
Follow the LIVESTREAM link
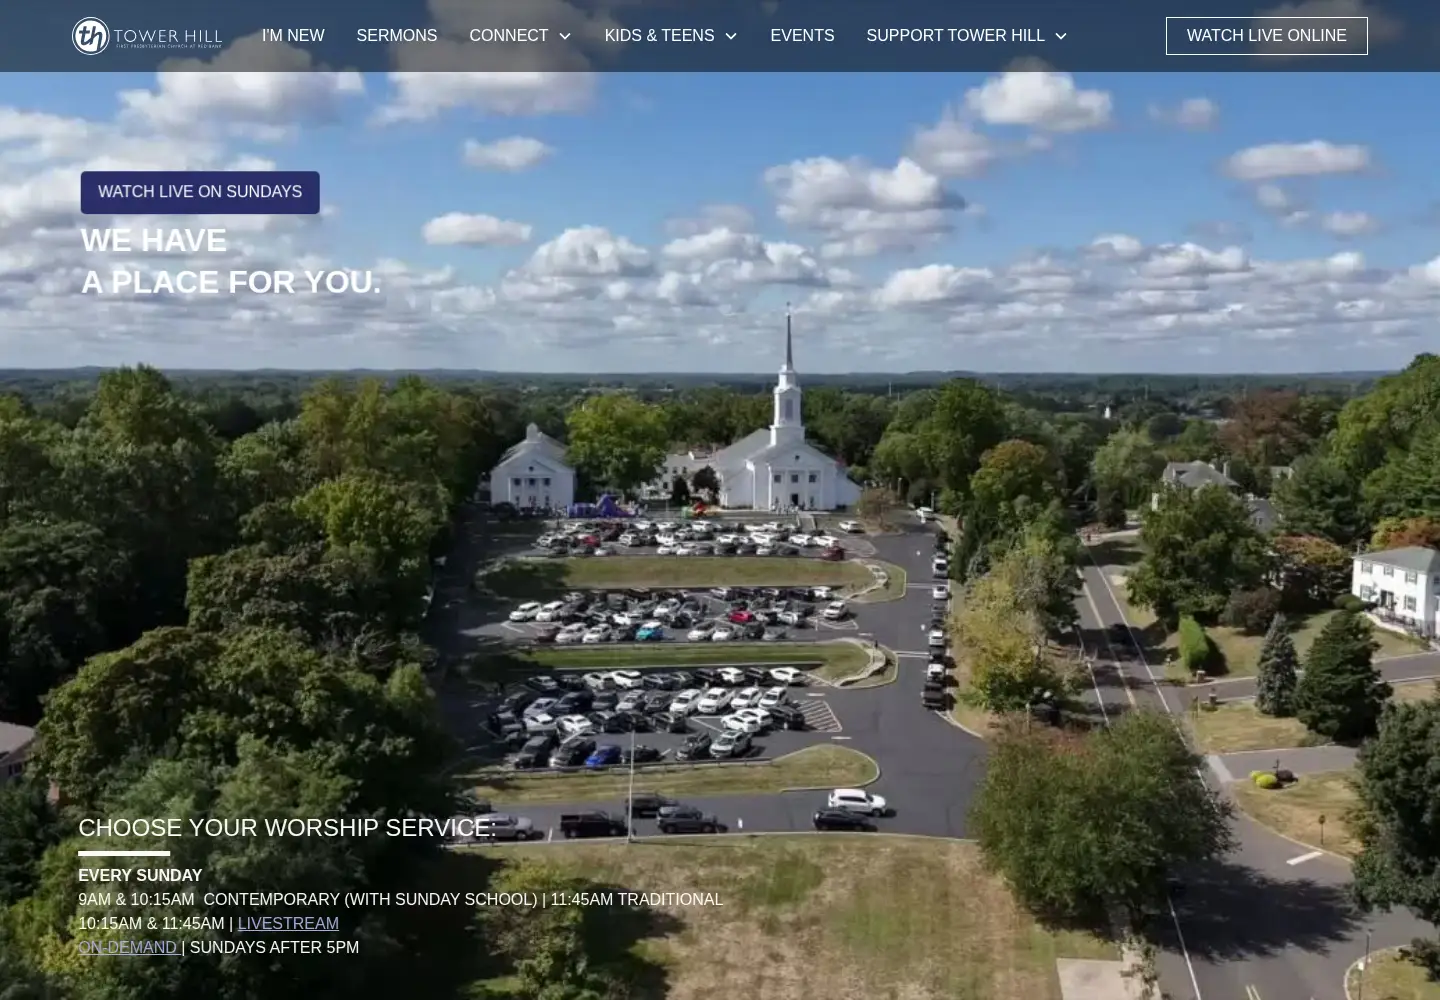[288, 923]
